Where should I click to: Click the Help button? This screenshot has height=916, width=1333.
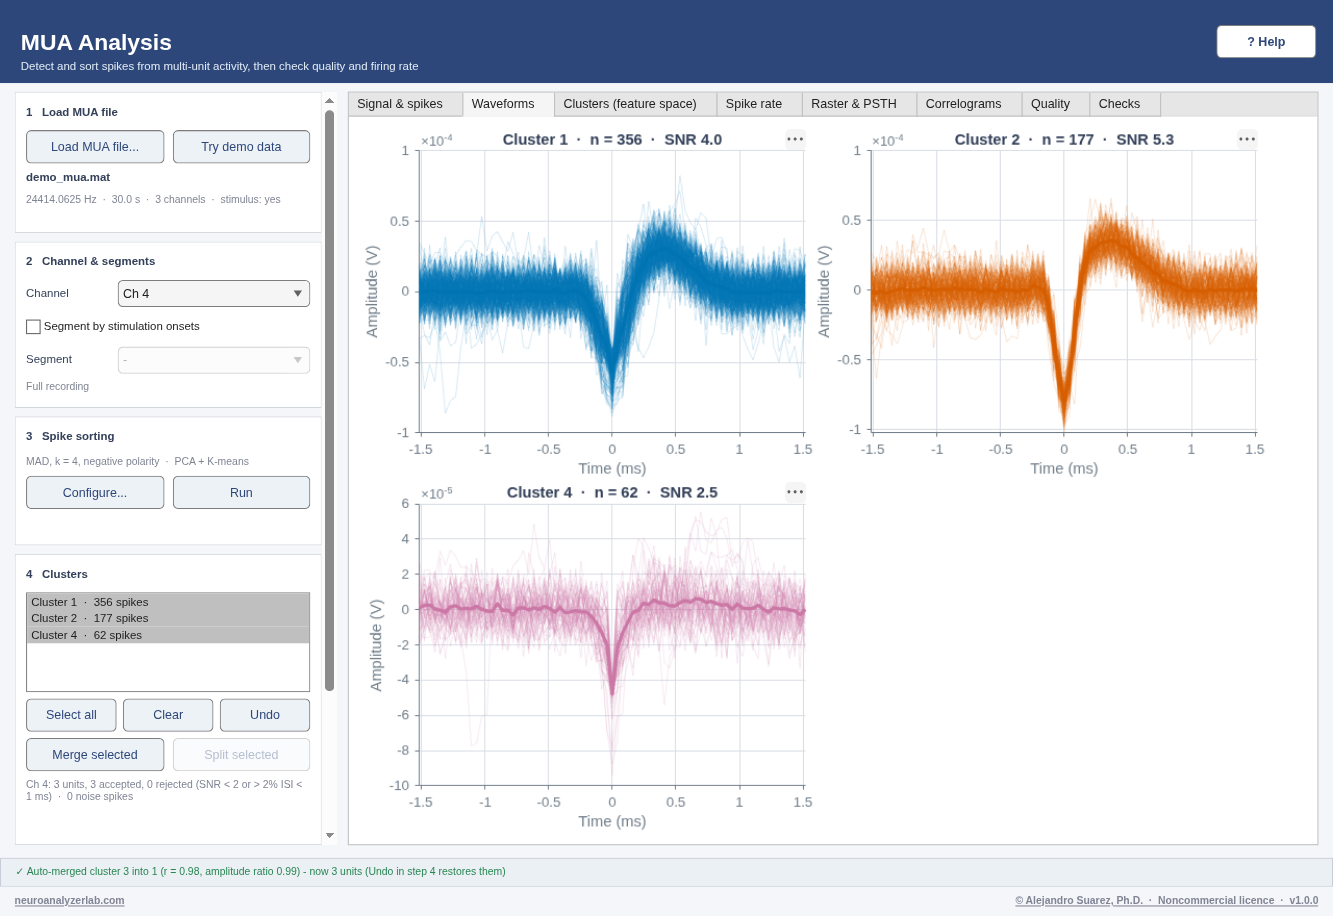(x=1266, y=42)
